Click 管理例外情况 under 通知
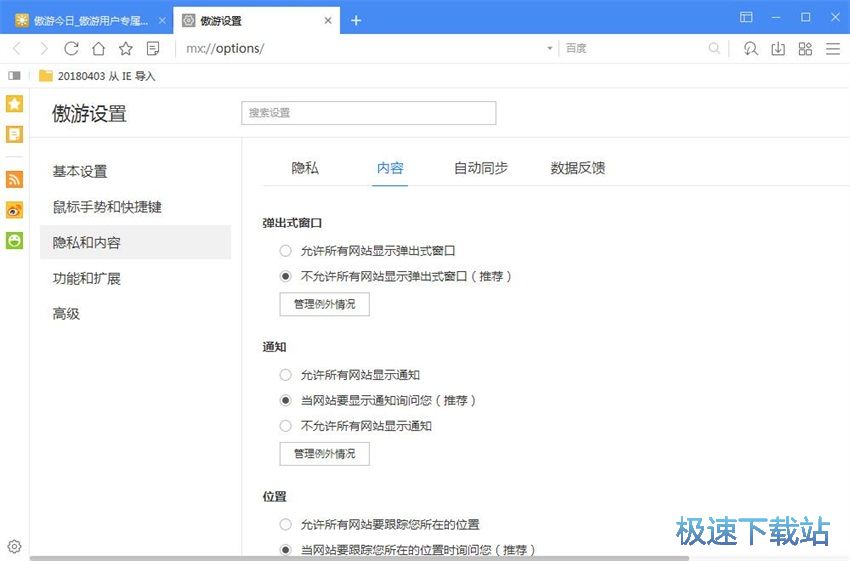850x561 pixels. coord(325,454)
